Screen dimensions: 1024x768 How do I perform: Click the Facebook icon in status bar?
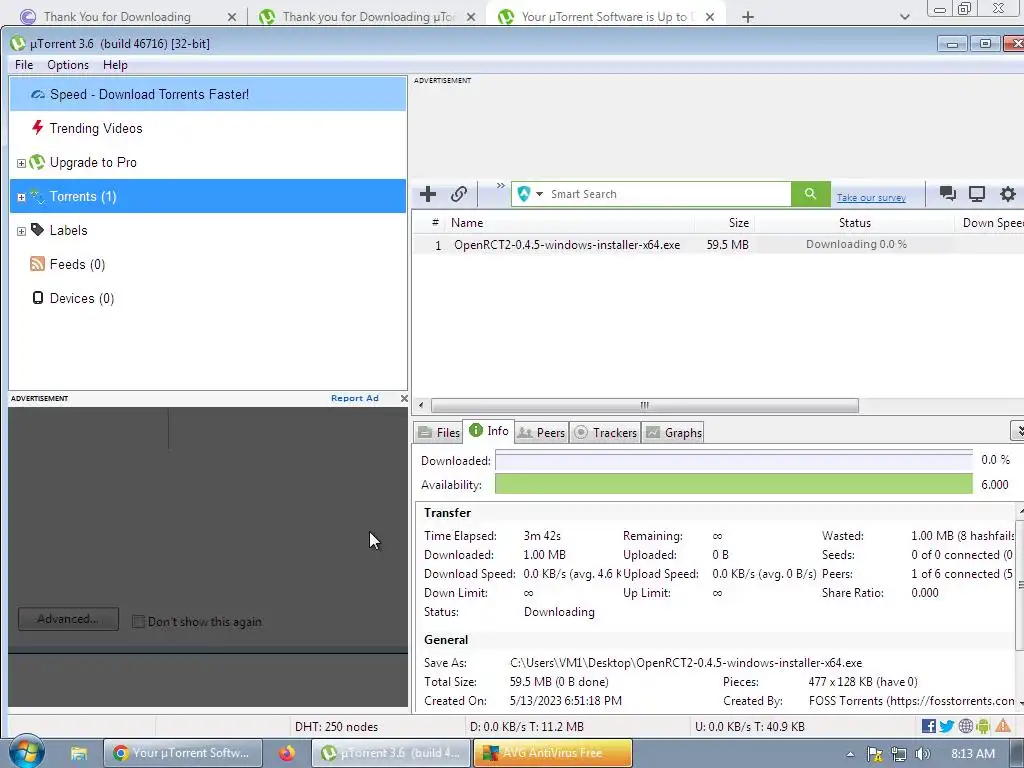tap(928, 726)
